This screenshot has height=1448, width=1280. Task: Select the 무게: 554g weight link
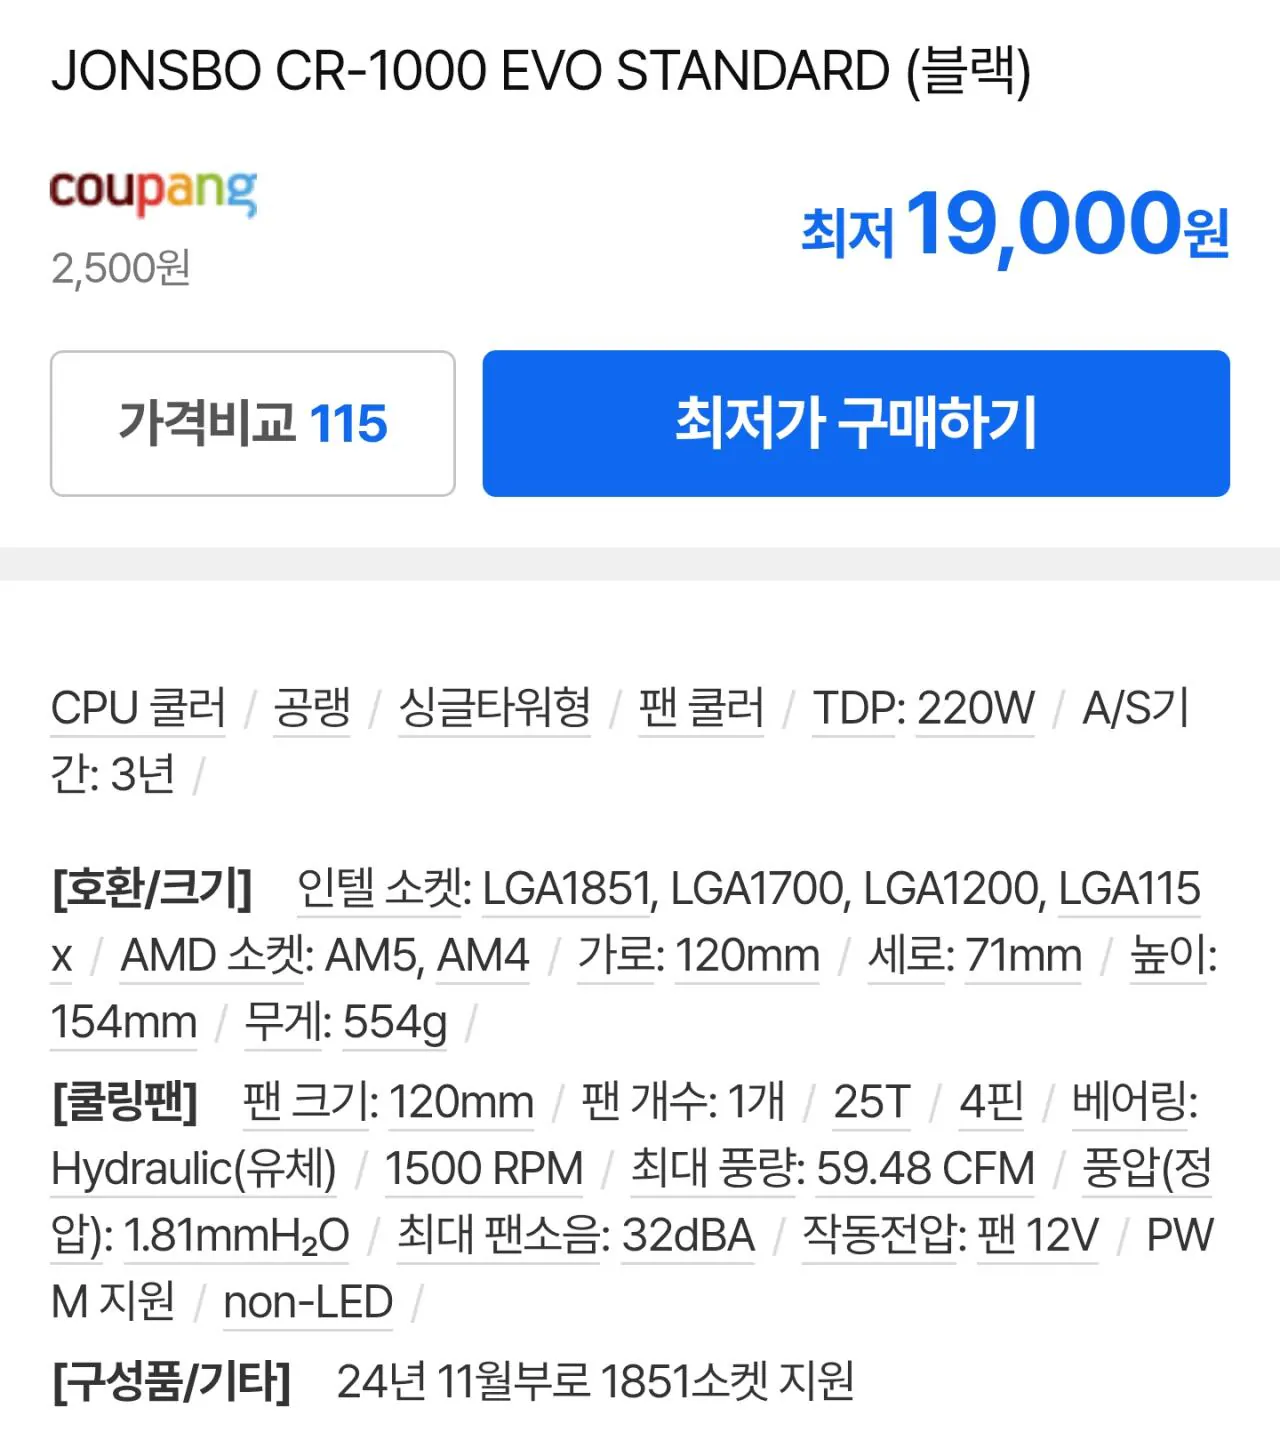(343, 1022)
